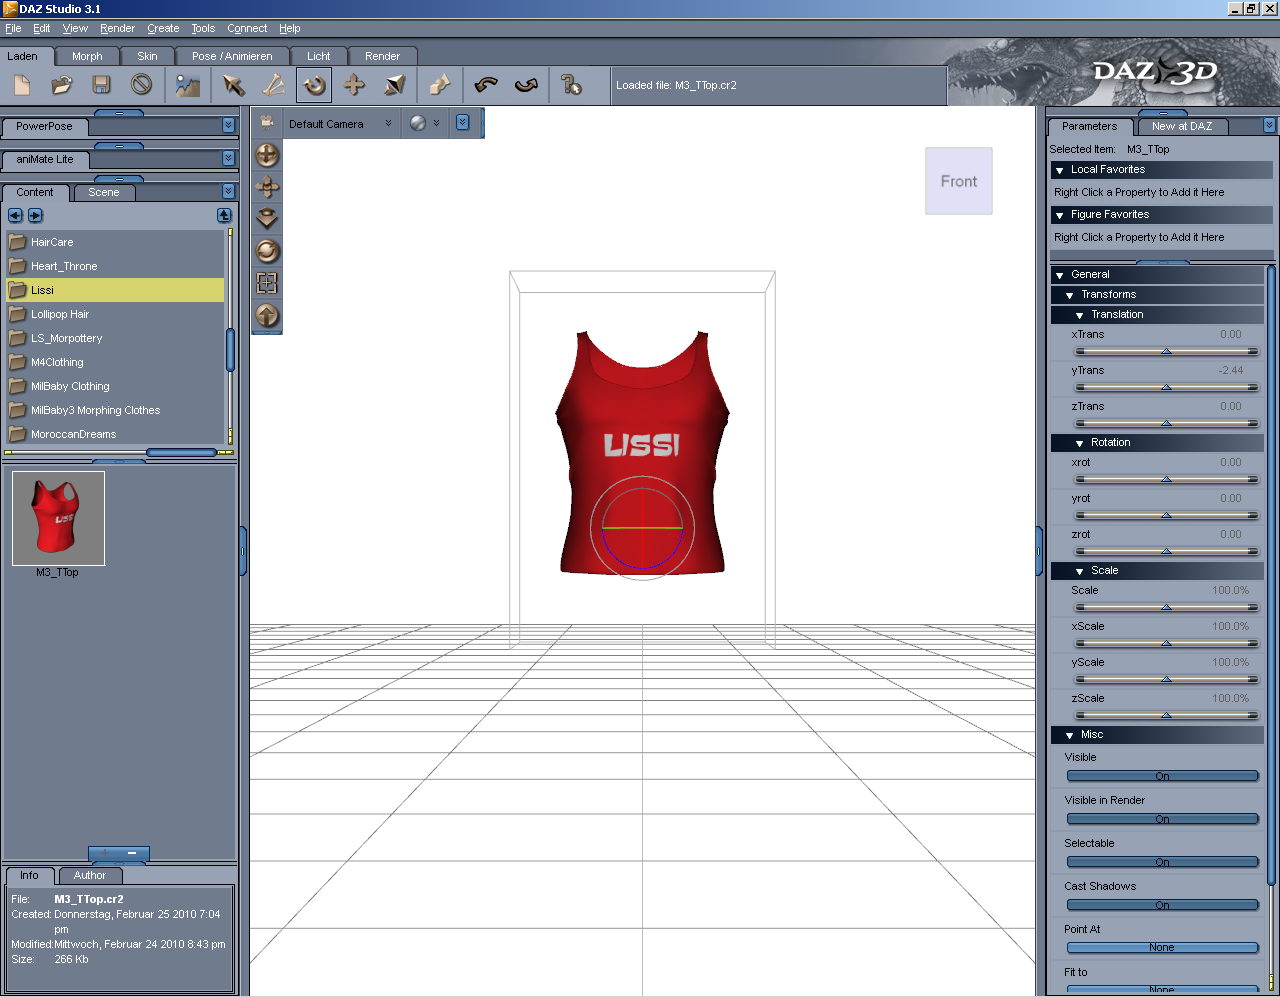1280x997 pixels.
Task: Switch to the Morph activity tab
Action: (x=87, y=56)
